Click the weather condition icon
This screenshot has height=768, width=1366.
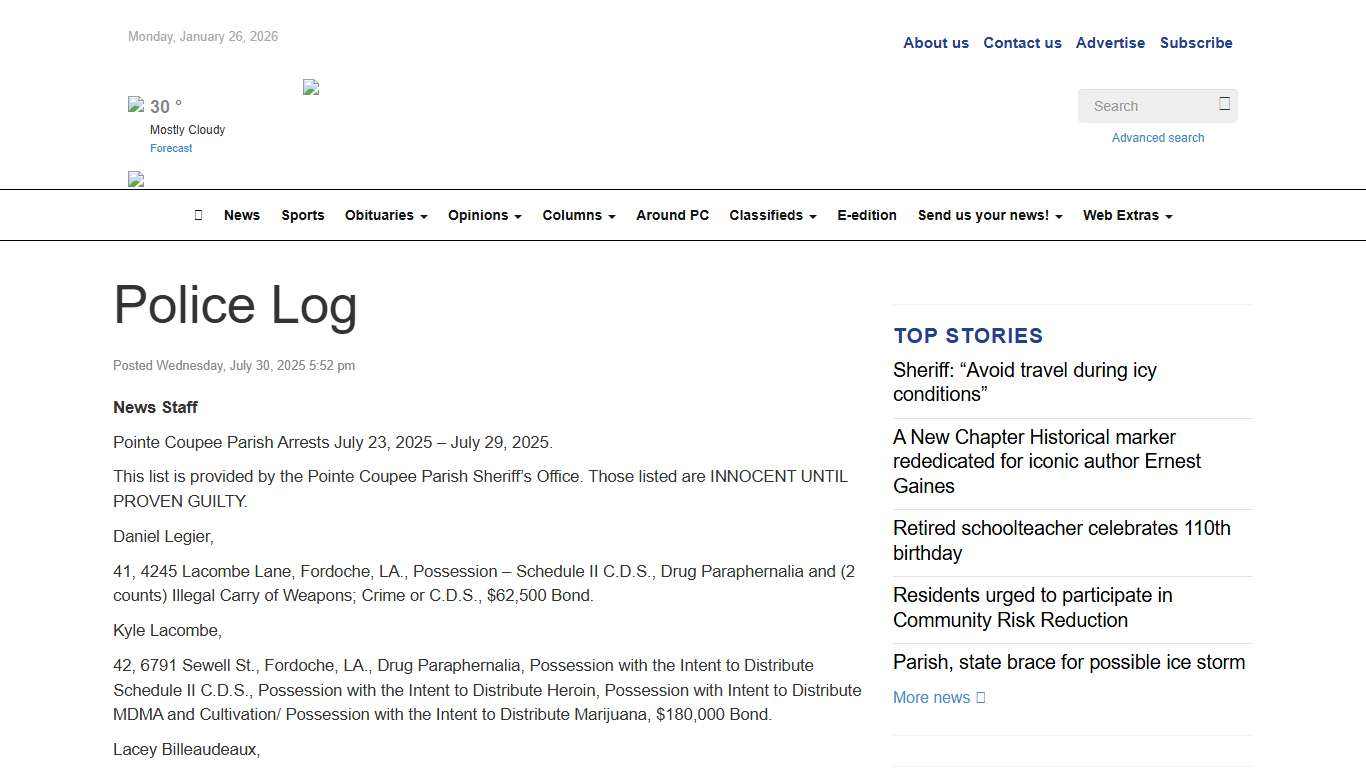[136, 104]
